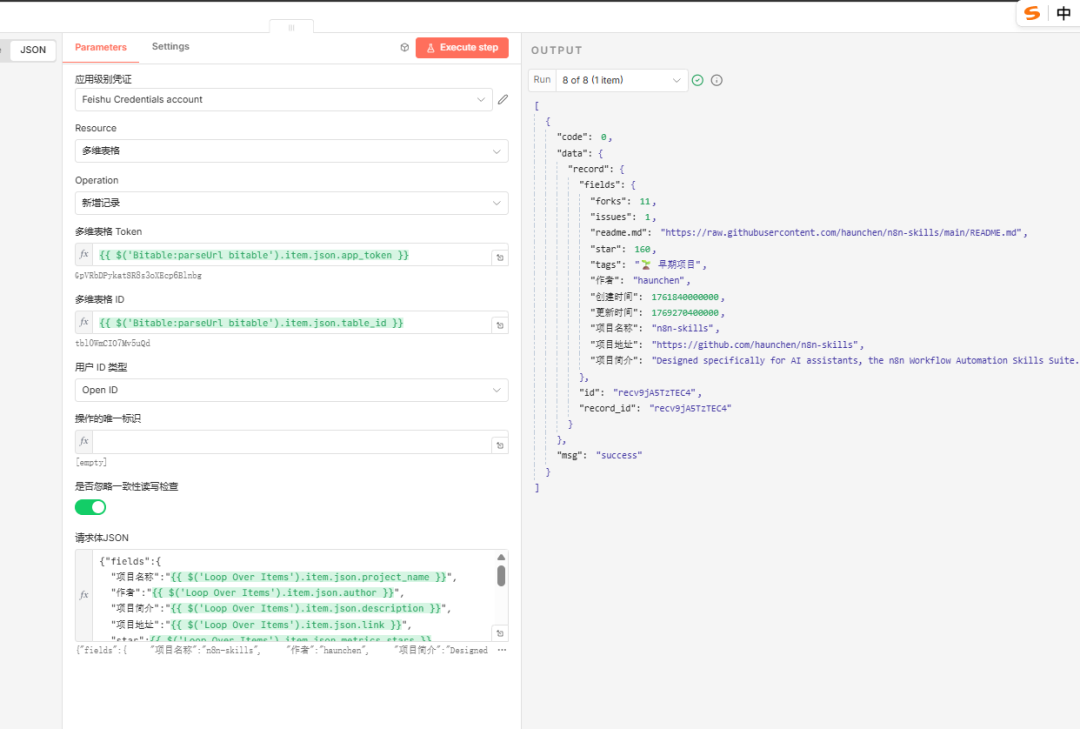Click the green success check icon in output
Viewport: 1080px width, 729px height.
pyautogui.click(x=698, y=80)
